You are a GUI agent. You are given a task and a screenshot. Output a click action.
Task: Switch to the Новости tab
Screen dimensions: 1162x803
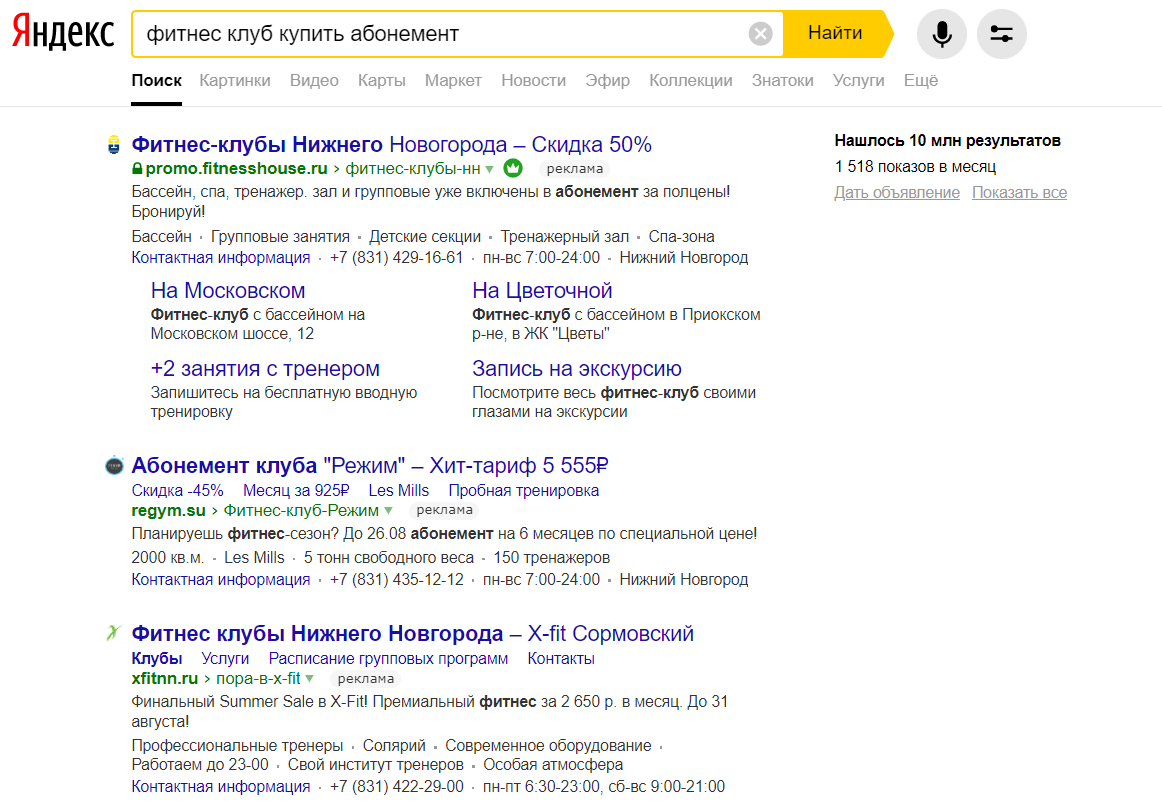coord(534,81)
